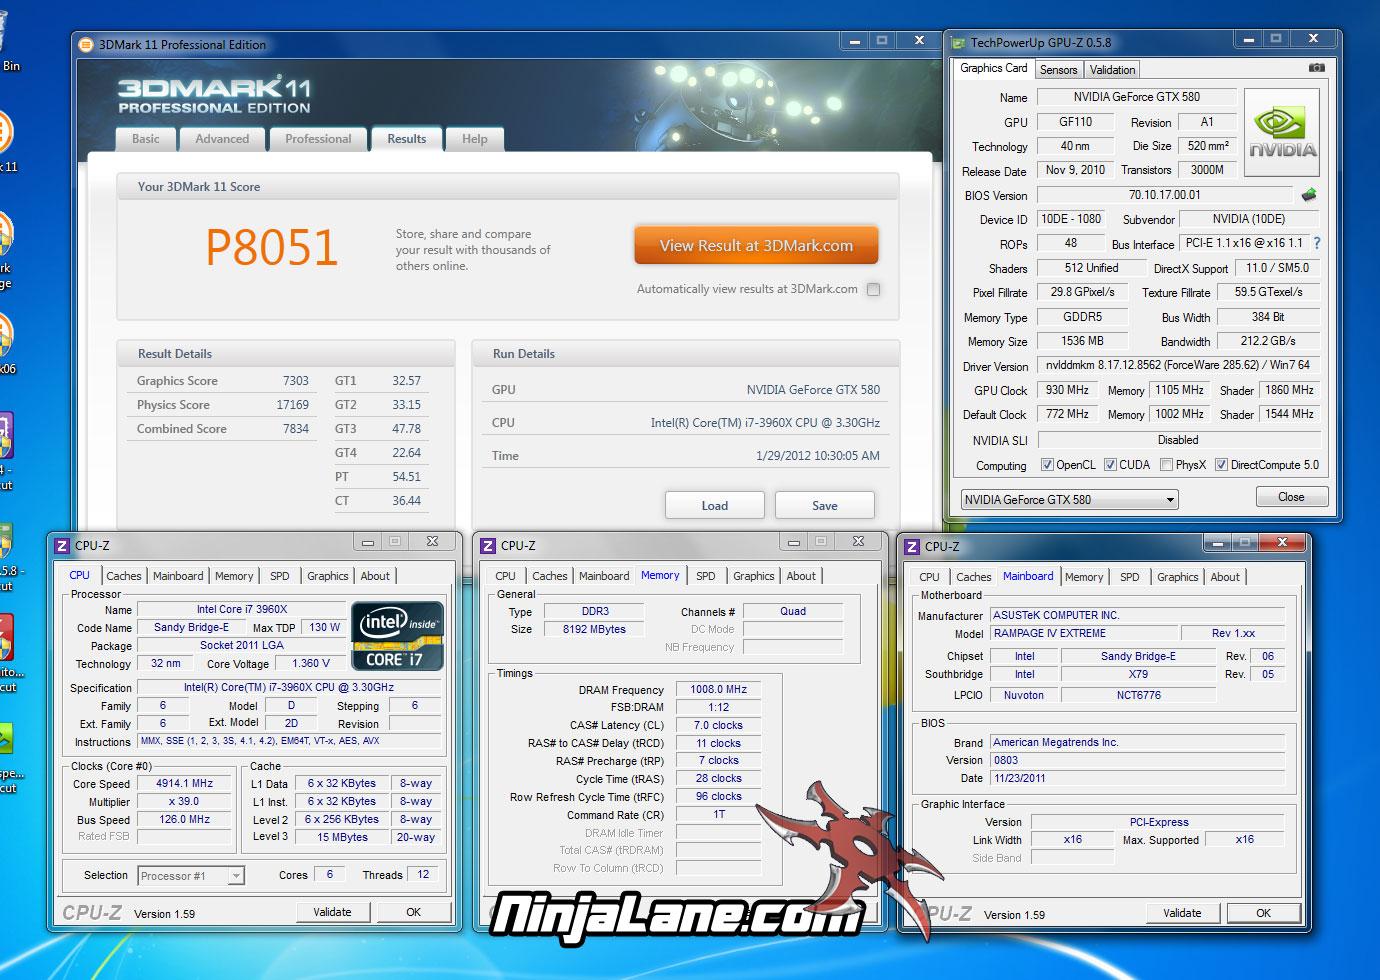The height and width of the screenshot is (980, 1380).
Task: Open the Help tab in 3DMark
Action: [x=475, y=139]
